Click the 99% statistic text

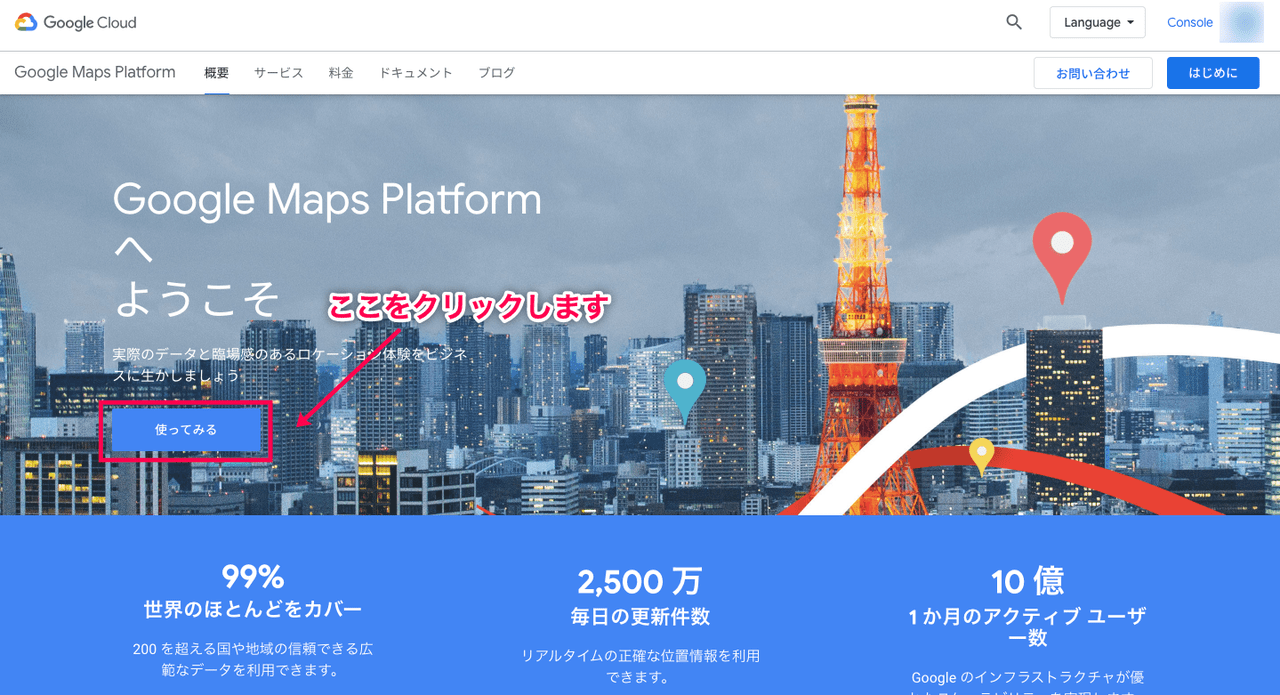(x=253, y=577)
